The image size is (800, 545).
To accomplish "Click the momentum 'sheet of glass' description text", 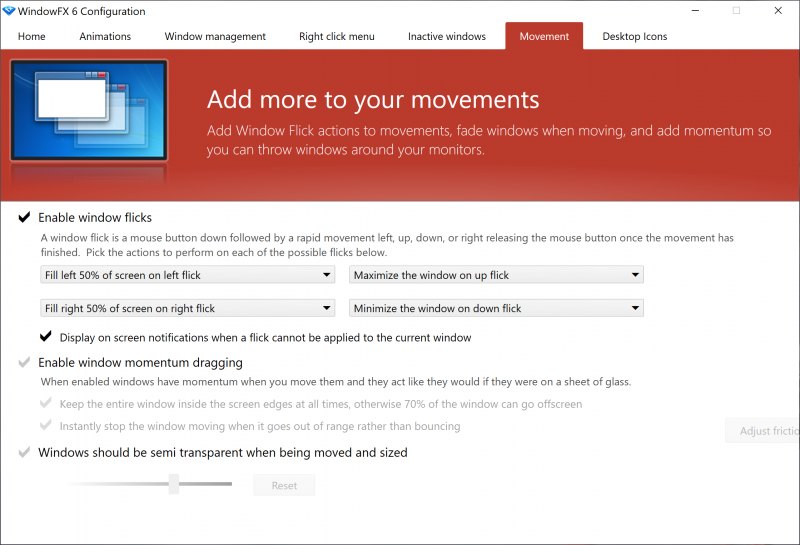I will click(x=336, y=382).
